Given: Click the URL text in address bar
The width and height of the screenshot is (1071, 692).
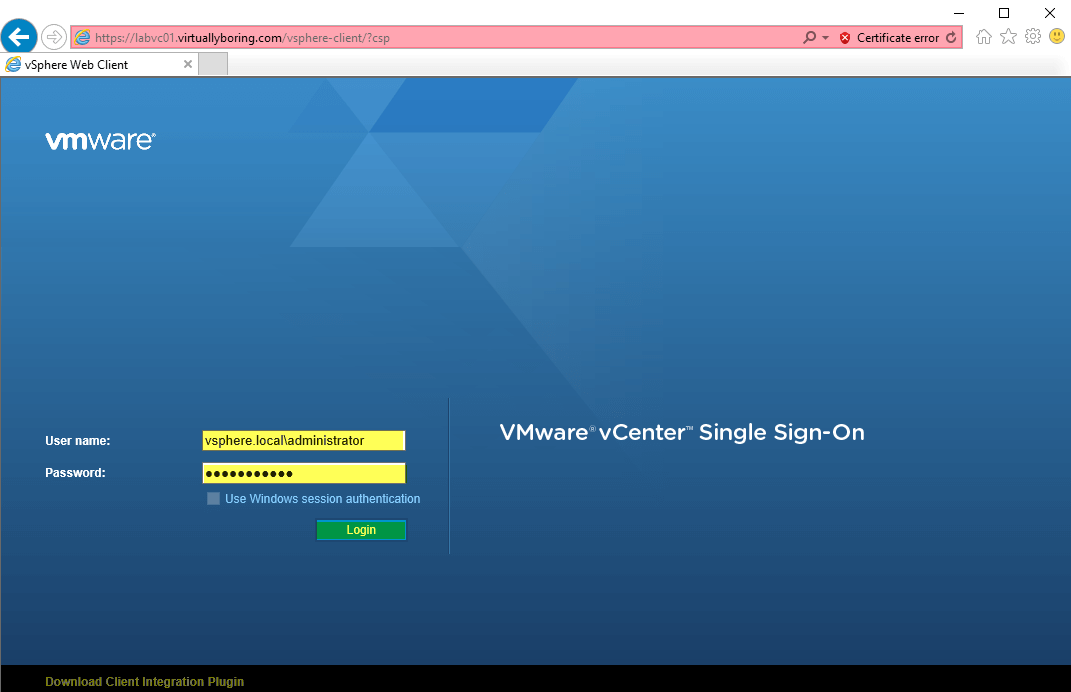Looking at the screenshot, I should [242, 38].
